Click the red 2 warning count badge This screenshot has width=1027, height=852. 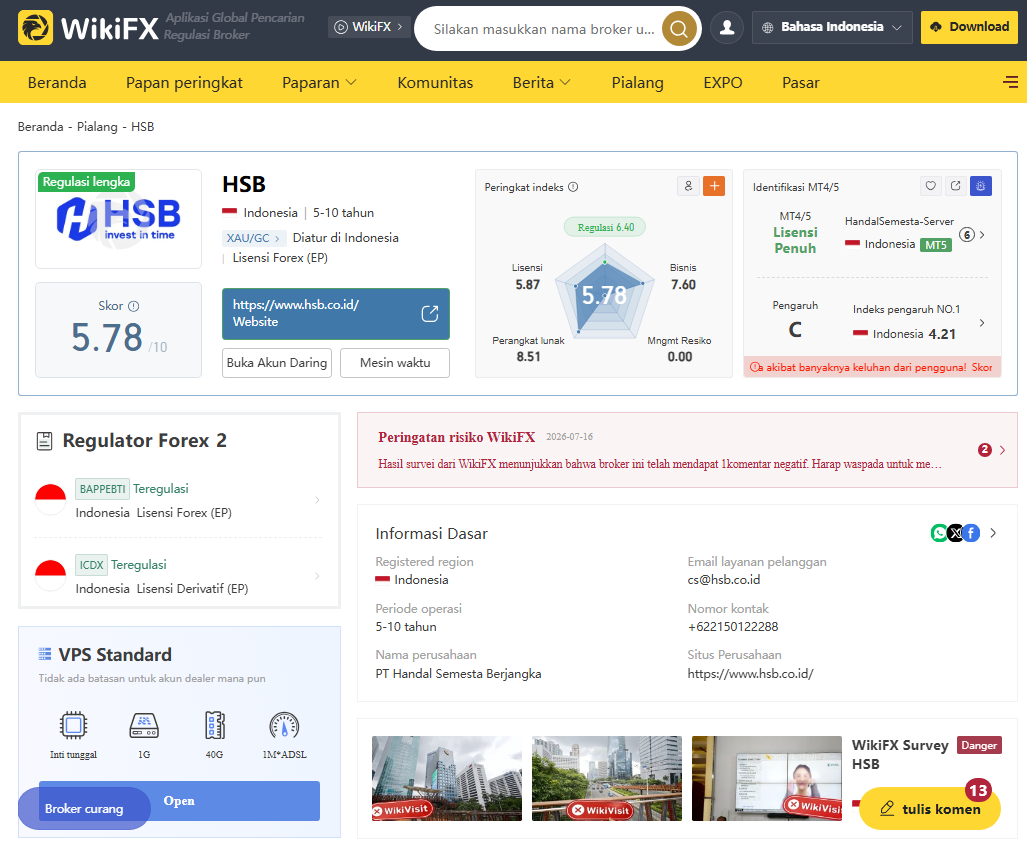(x=984, y=450)
